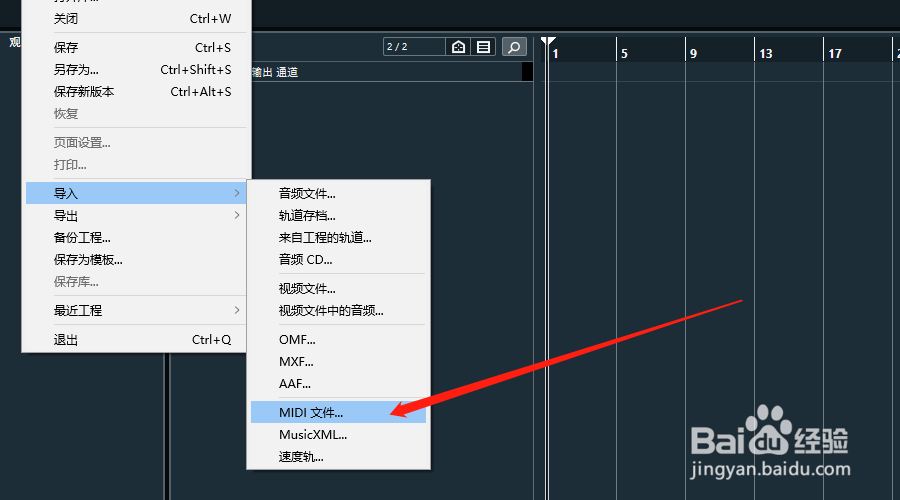Click the magnifier find-tracks icon

tap(514, 46)
